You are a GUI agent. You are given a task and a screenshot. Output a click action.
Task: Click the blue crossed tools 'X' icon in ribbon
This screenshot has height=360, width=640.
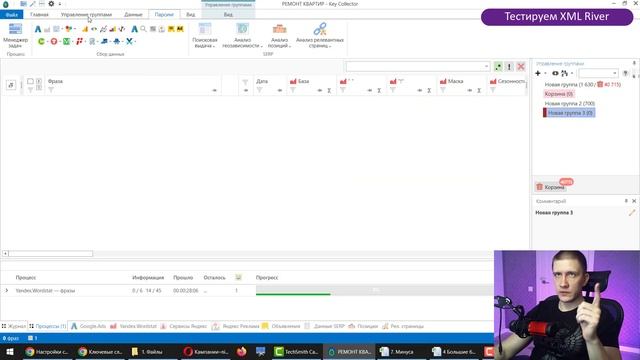[129, 41]
